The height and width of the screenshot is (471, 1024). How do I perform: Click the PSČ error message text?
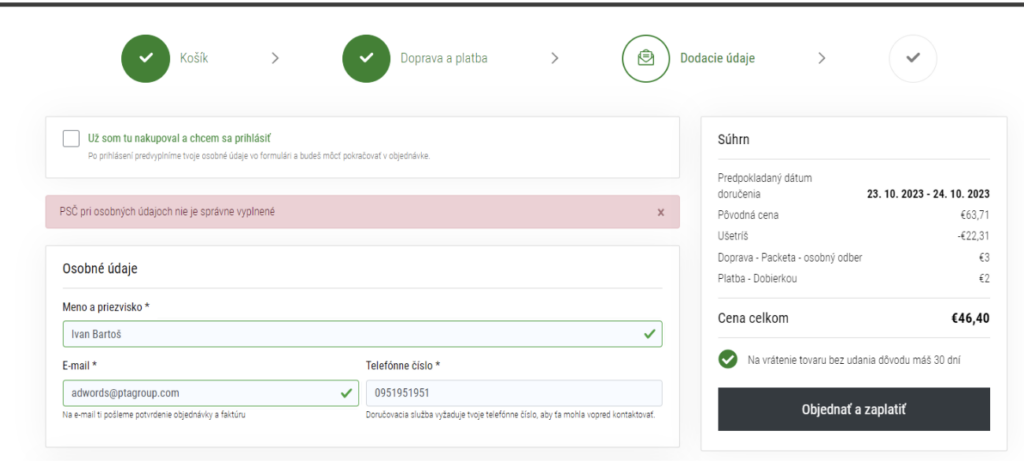(167, 212)
